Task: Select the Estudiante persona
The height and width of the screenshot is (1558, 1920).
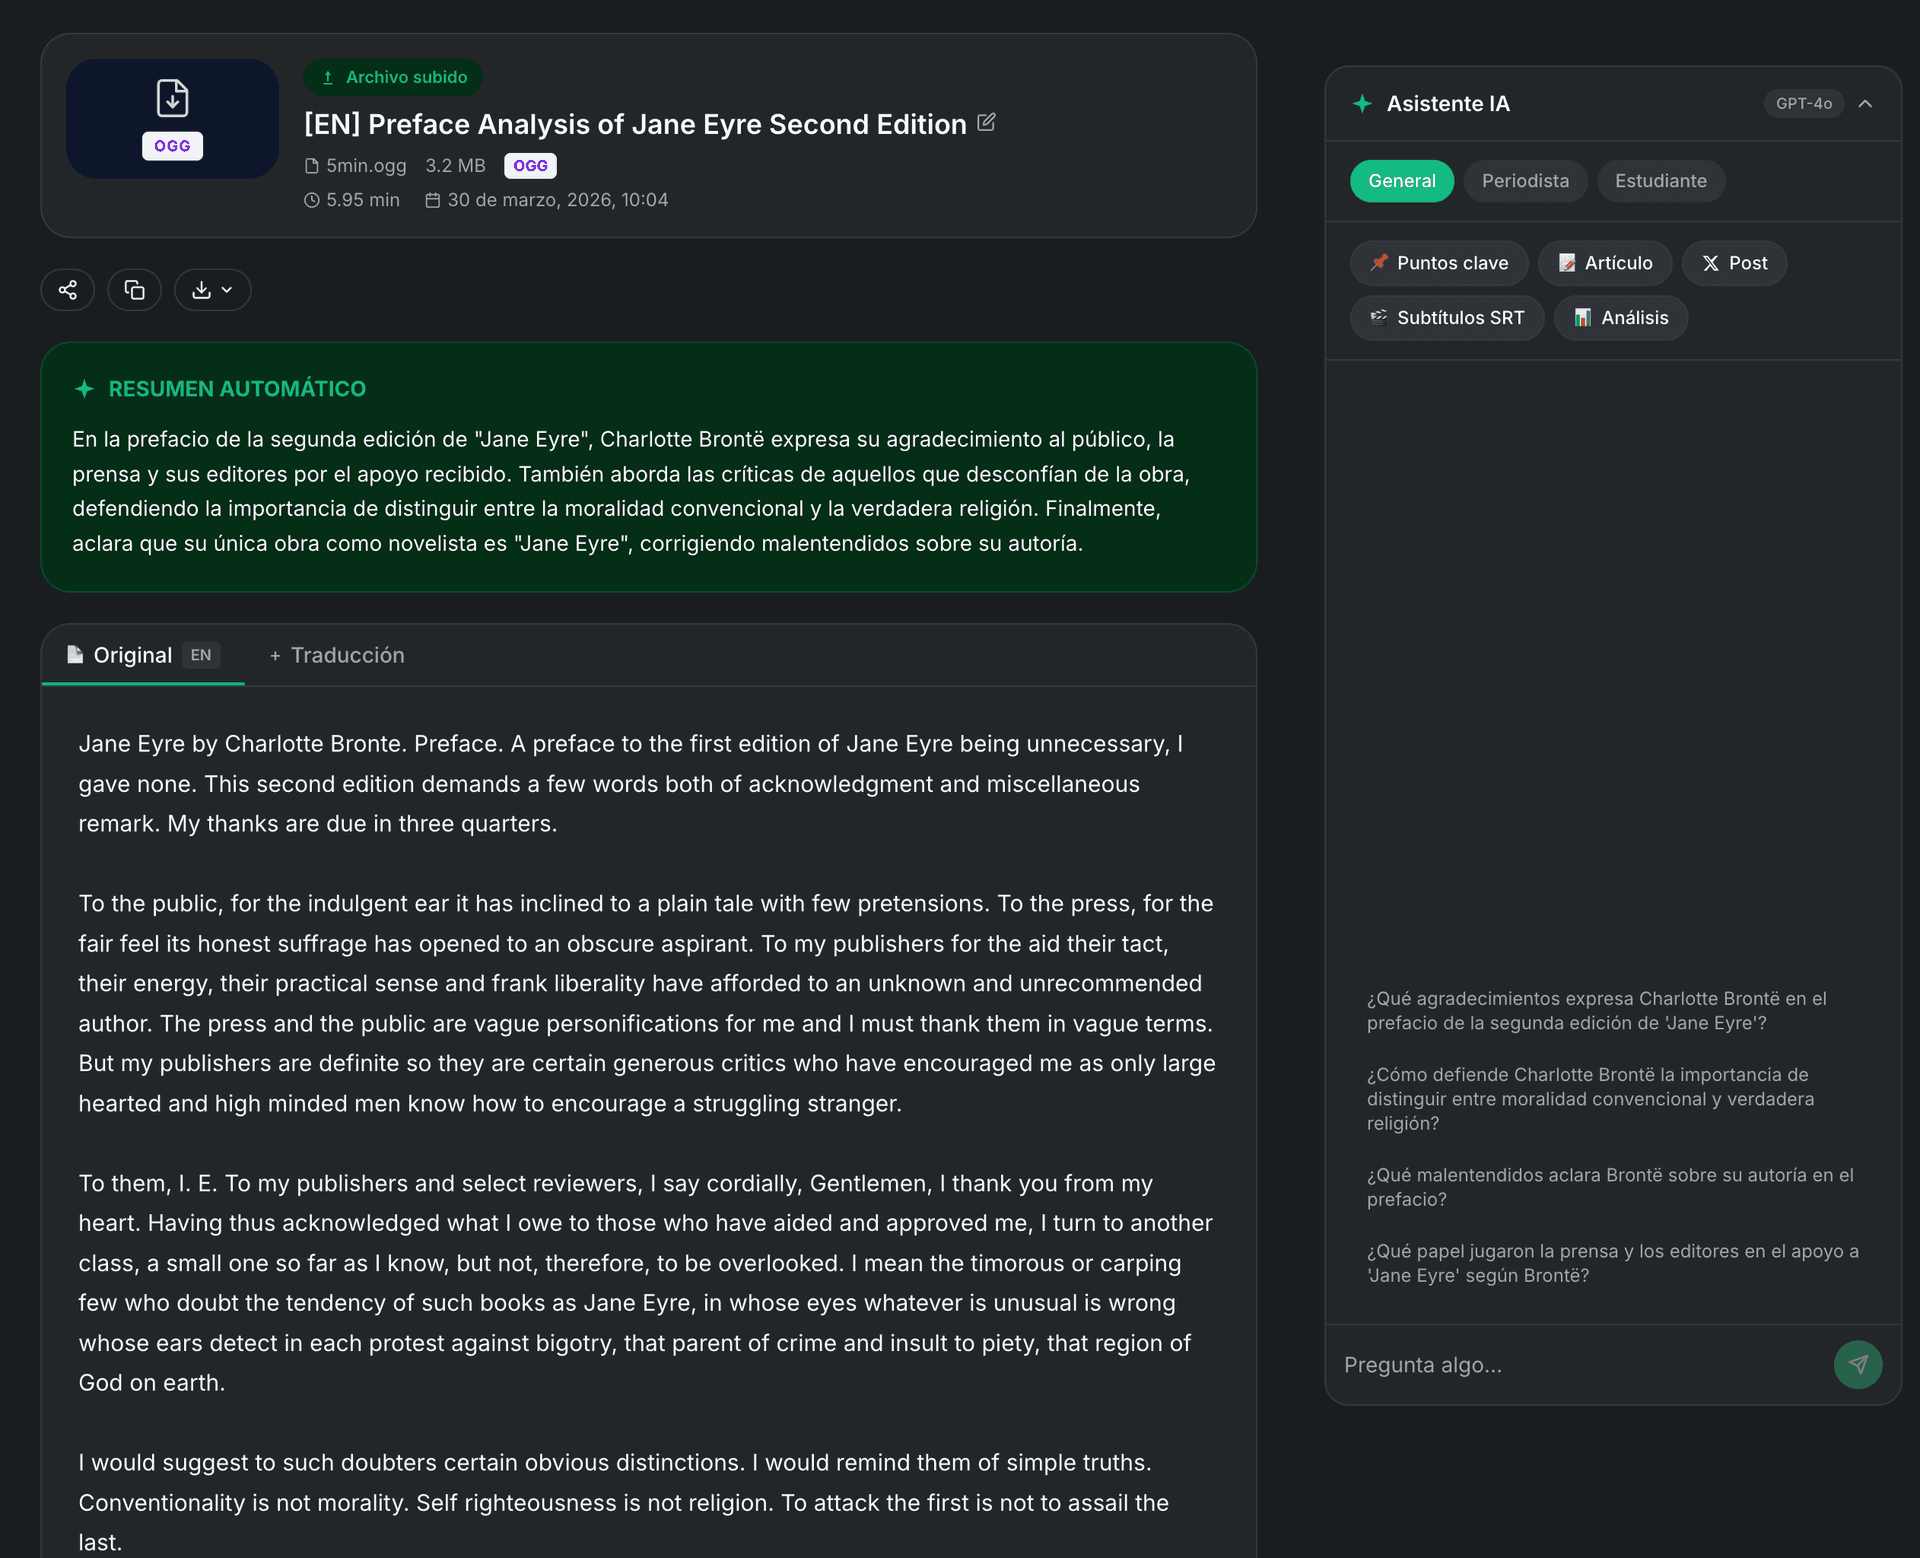Action: (x=1660, y=181)
